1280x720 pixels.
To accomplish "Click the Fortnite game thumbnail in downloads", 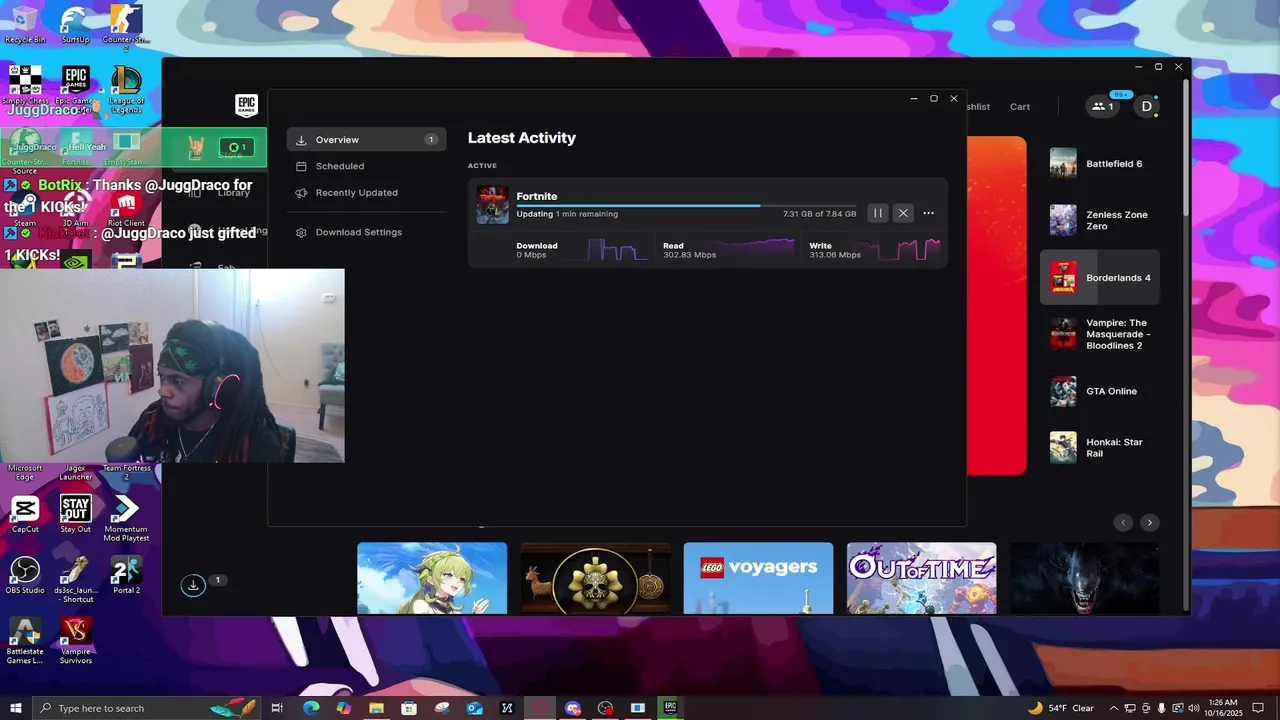I will click(492, 205).
